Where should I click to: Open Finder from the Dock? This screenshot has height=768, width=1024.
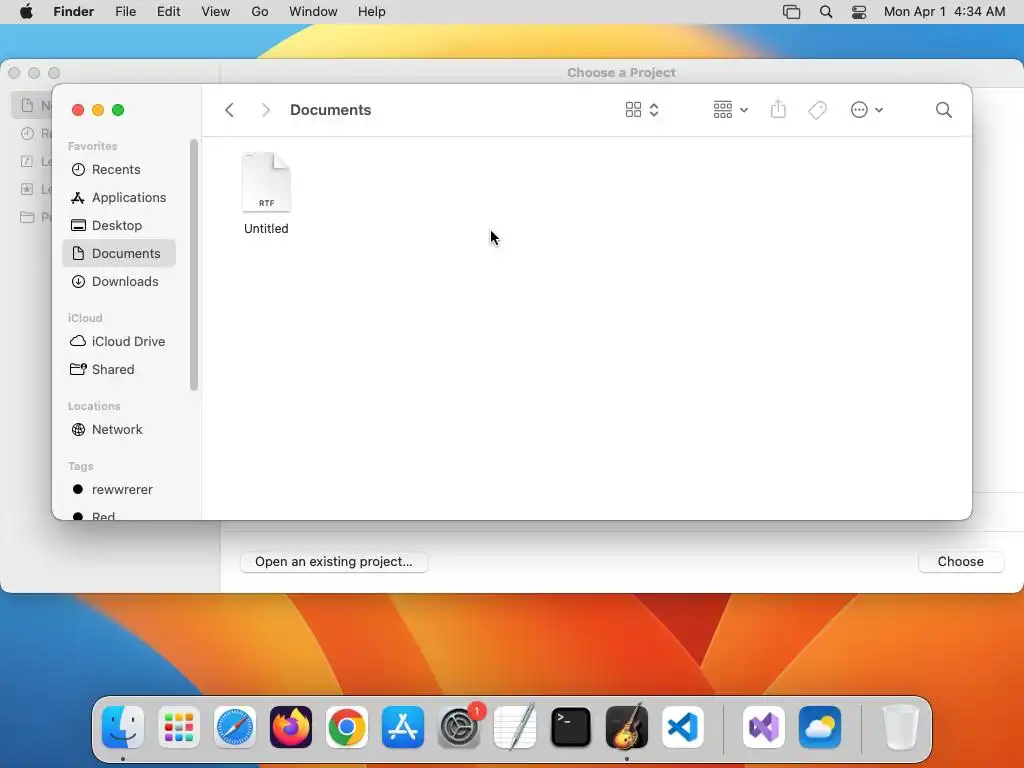[x=123, y=727]
